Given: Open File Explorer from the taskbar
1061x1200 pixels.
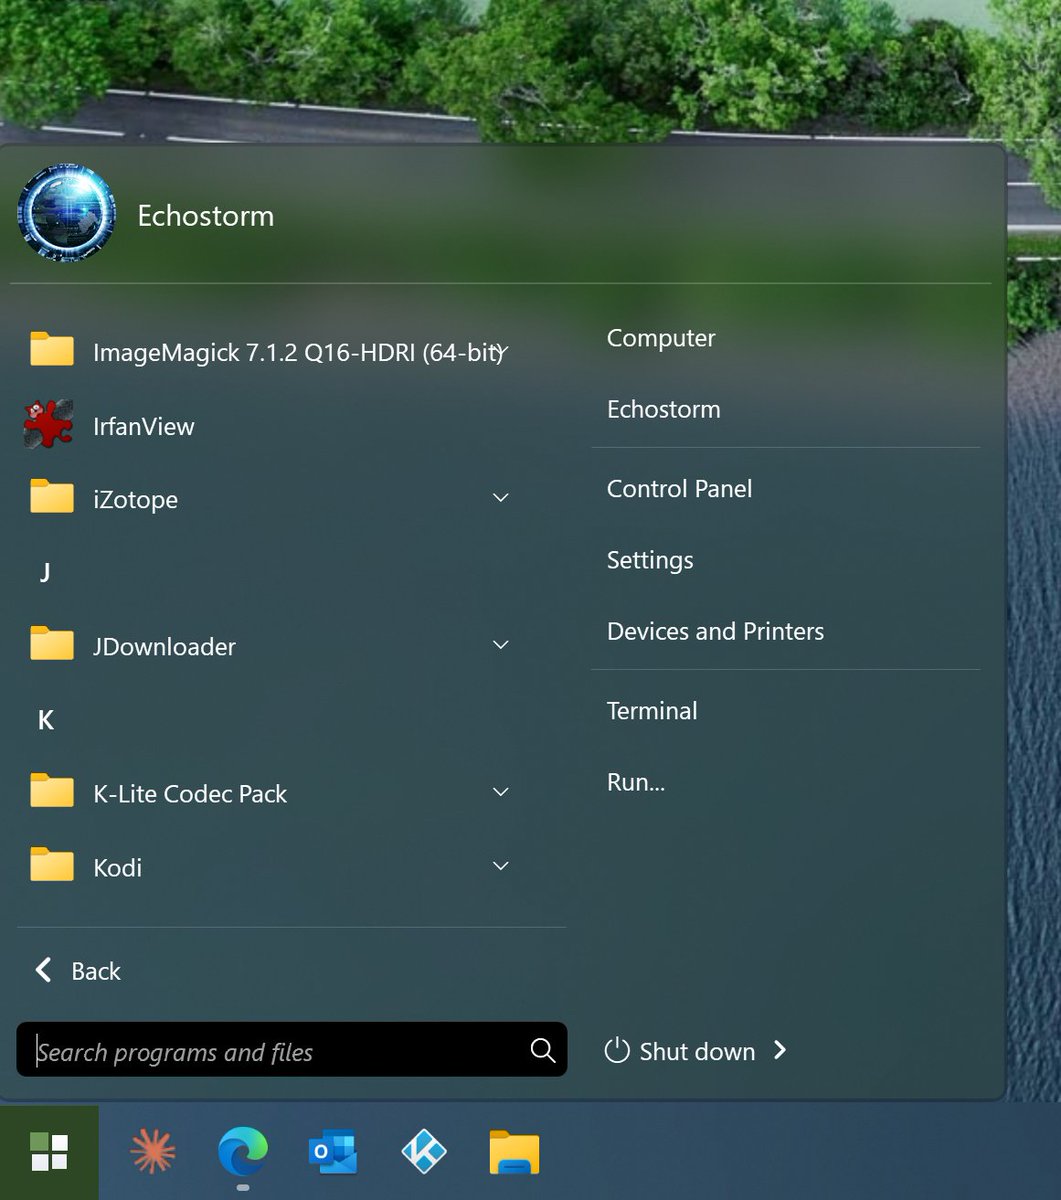Looking at the screenshot, I should tap(514, 1152).
